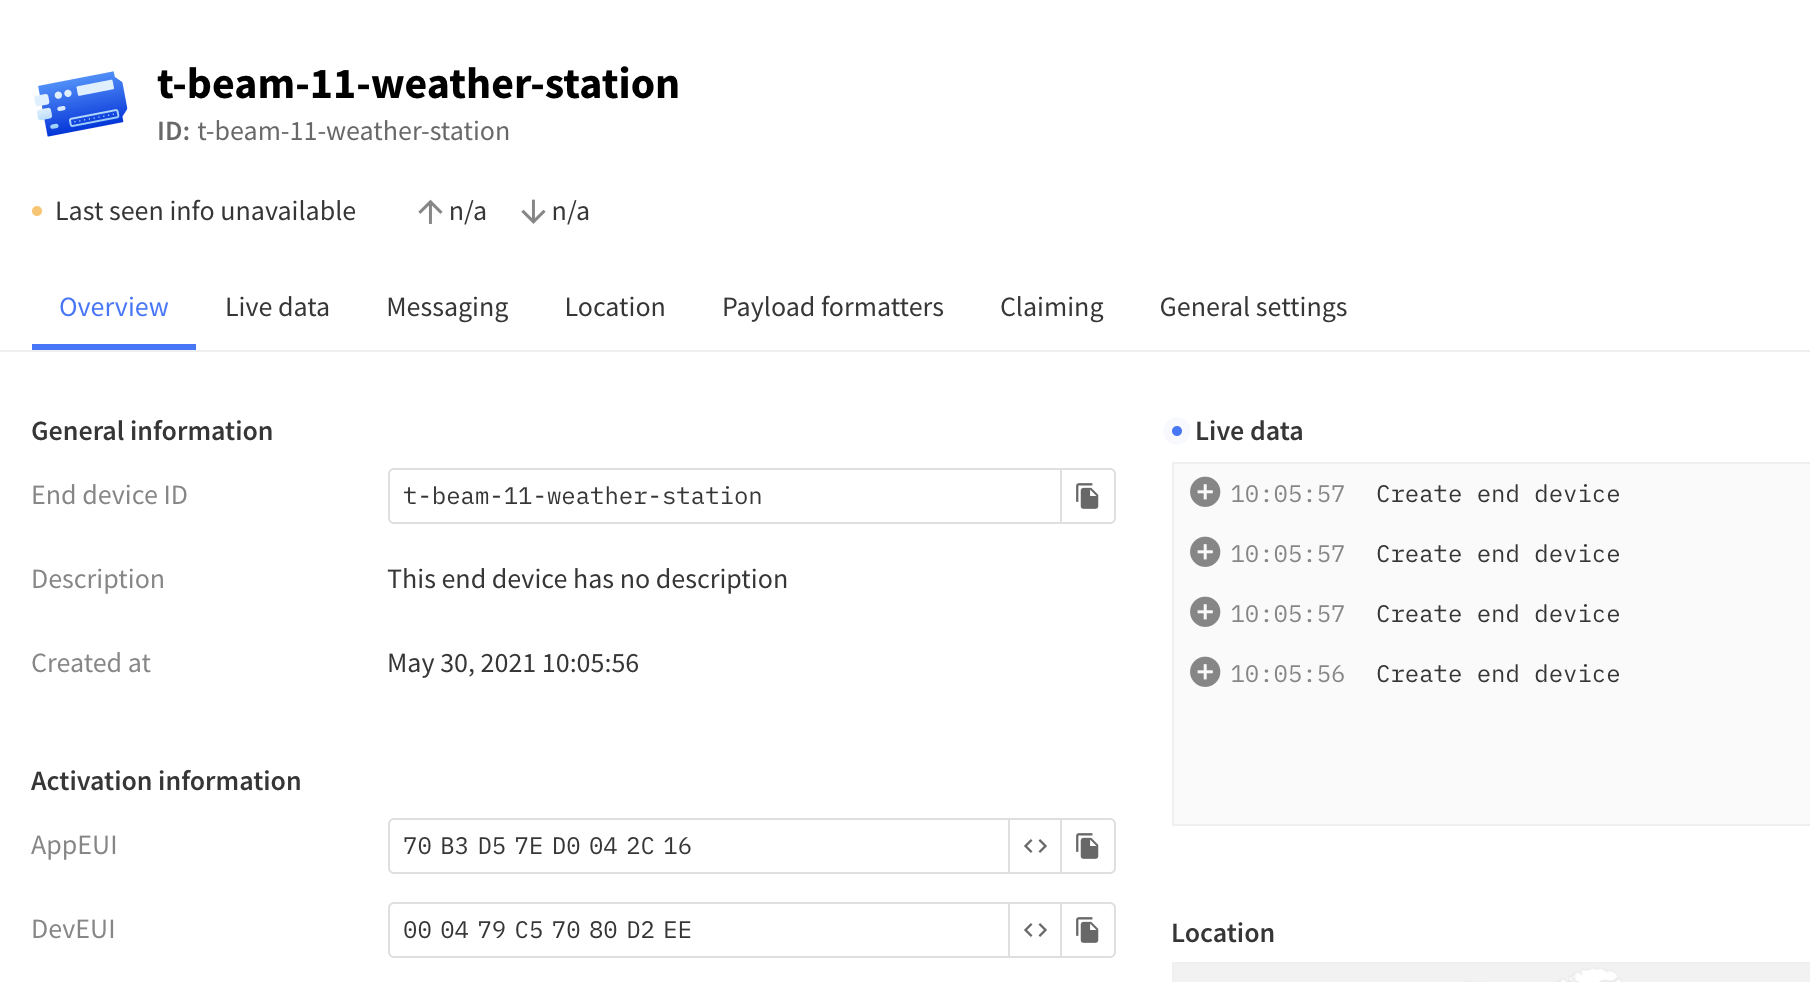Toggle DevEUI byte format with code icon

point(1035,930)
